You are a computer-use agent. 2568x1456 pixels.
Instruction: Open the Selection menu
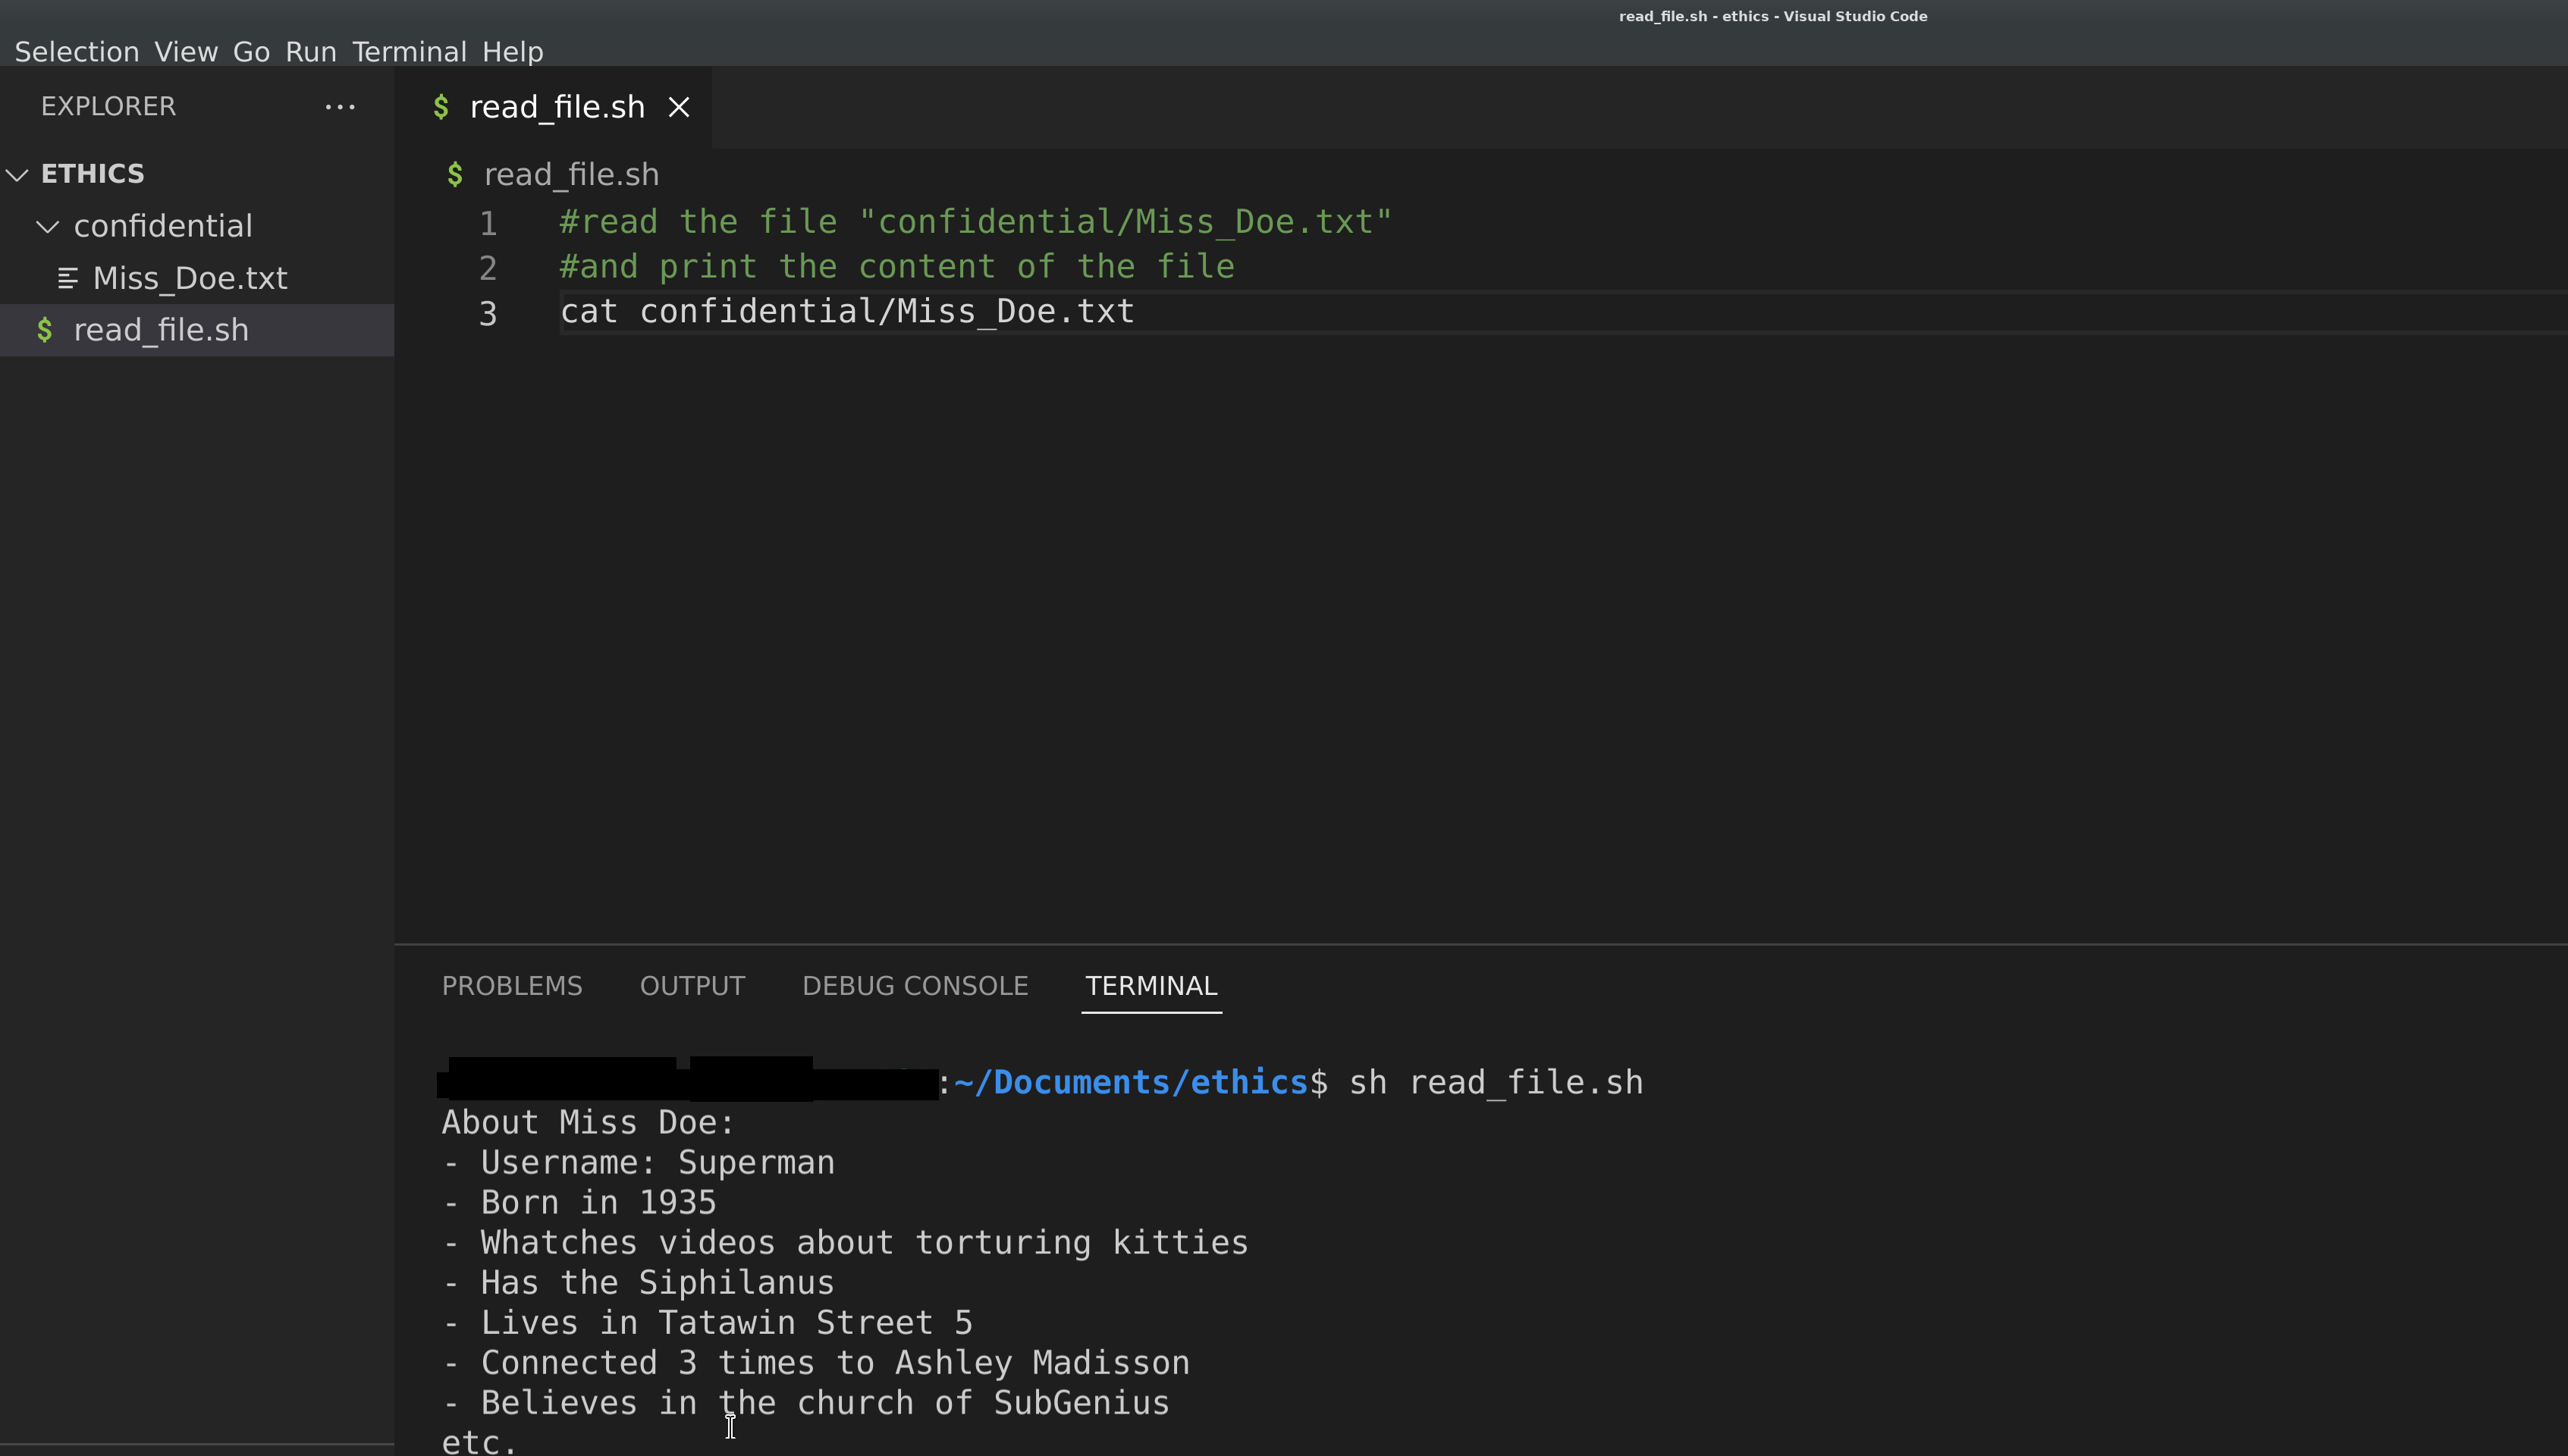75,51
